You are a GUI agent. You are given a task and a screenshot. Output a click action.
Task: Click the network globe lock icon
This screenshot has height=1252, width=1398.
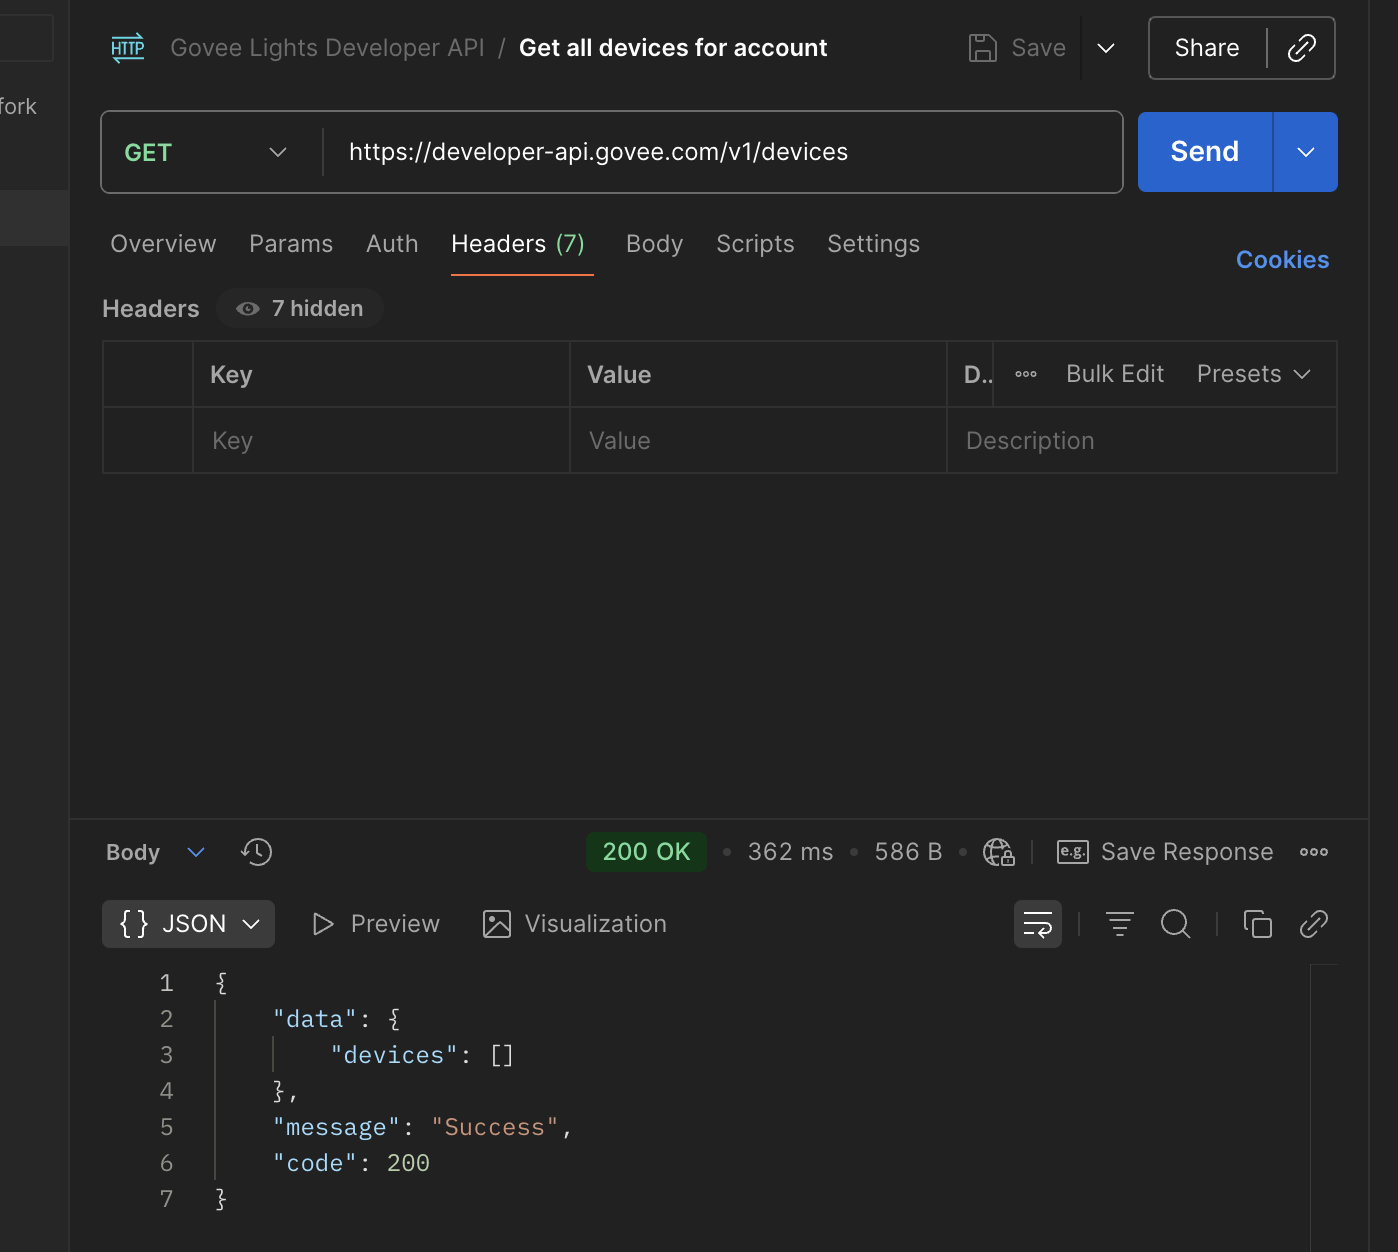click(x=998, y=852)
